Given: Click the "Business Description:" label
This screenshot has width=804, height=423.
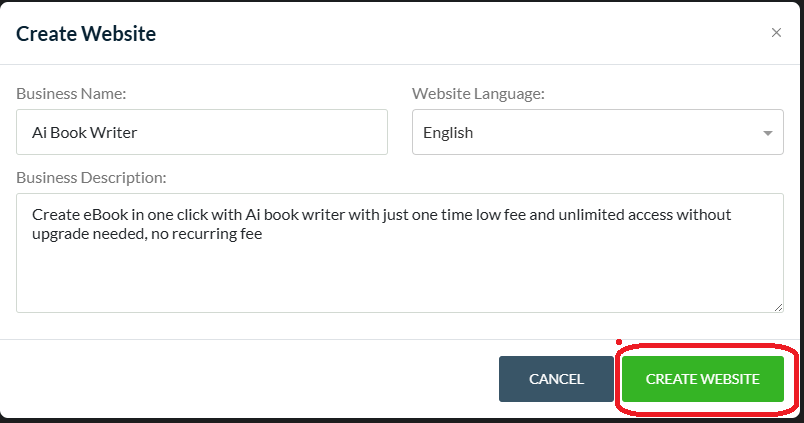Looking at the screenshot, I should coord(91,177).
